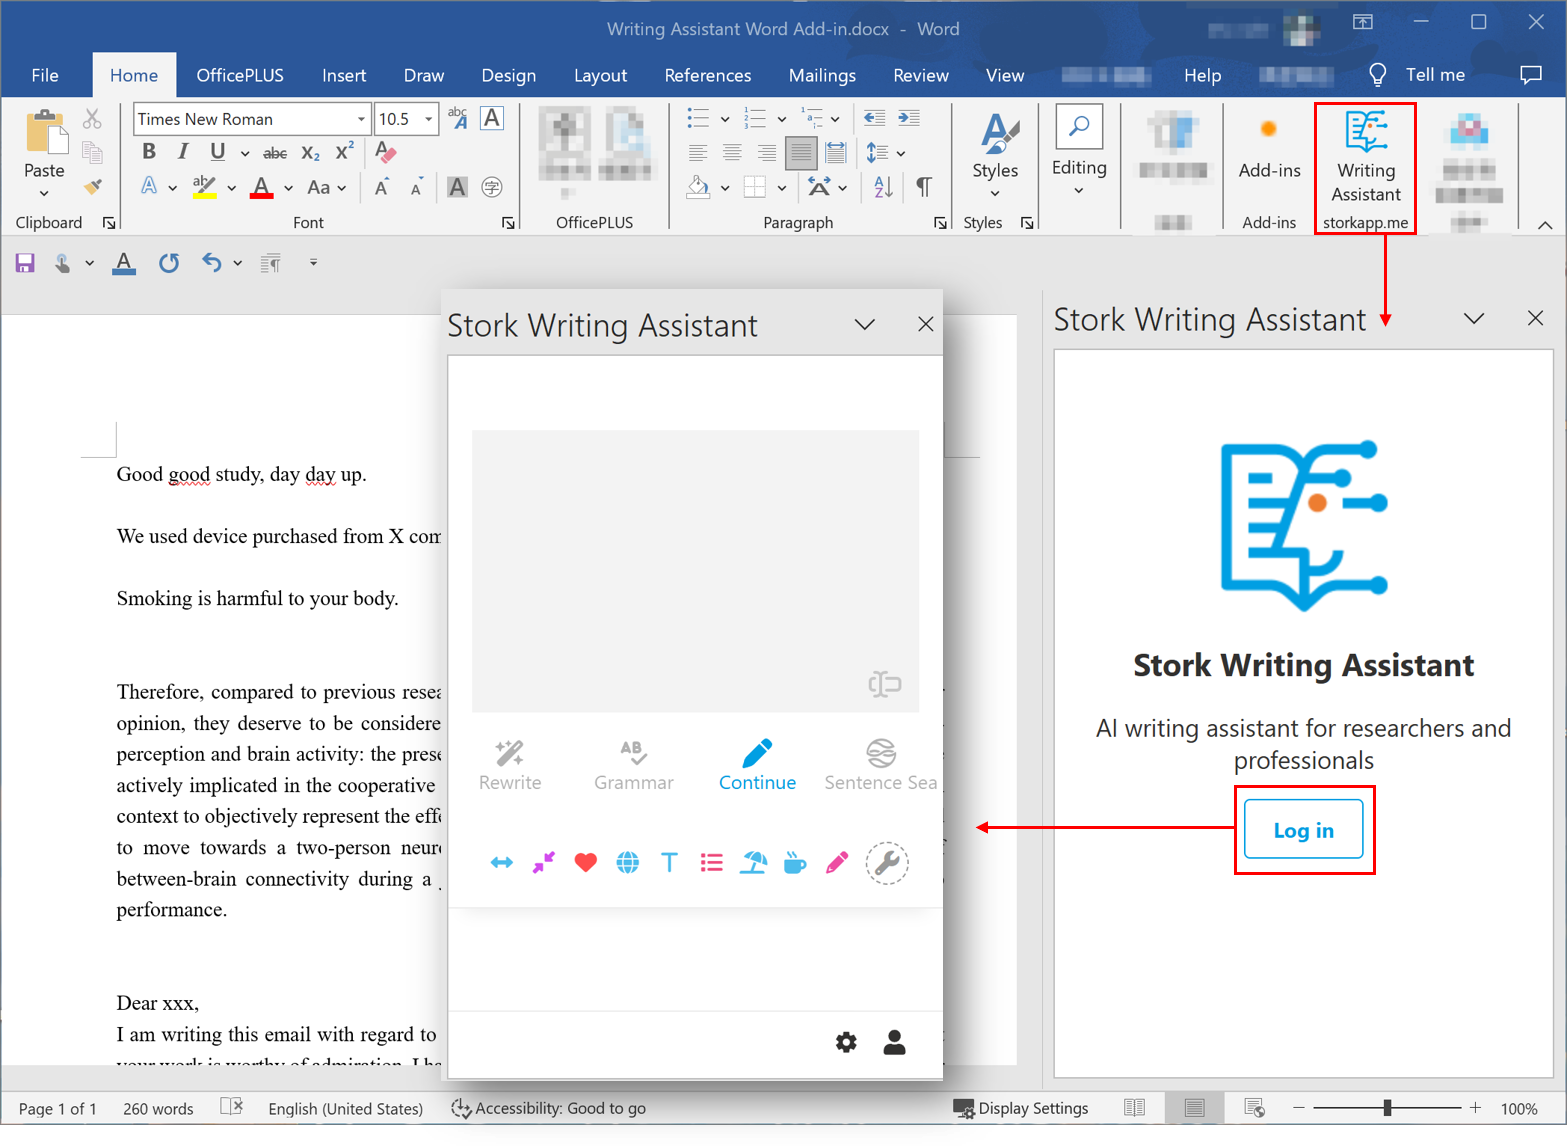Image resolution: width=1567 pixels, height=1146 pixels.
Task: Open Display Settings in status bar
Action: point(1021,1108)
